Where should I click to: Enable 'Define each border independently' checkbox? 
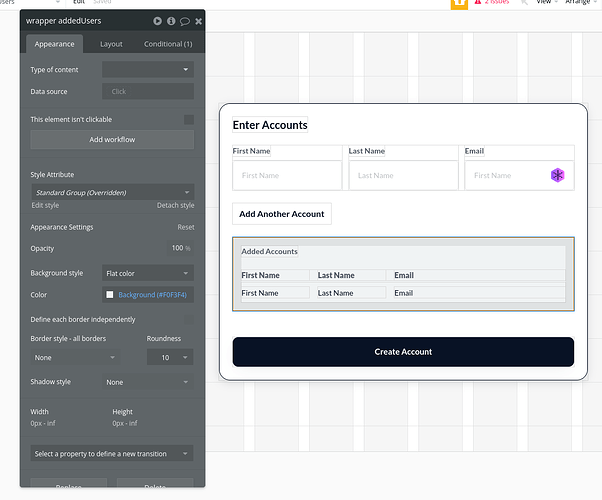[x=189, y=320]
